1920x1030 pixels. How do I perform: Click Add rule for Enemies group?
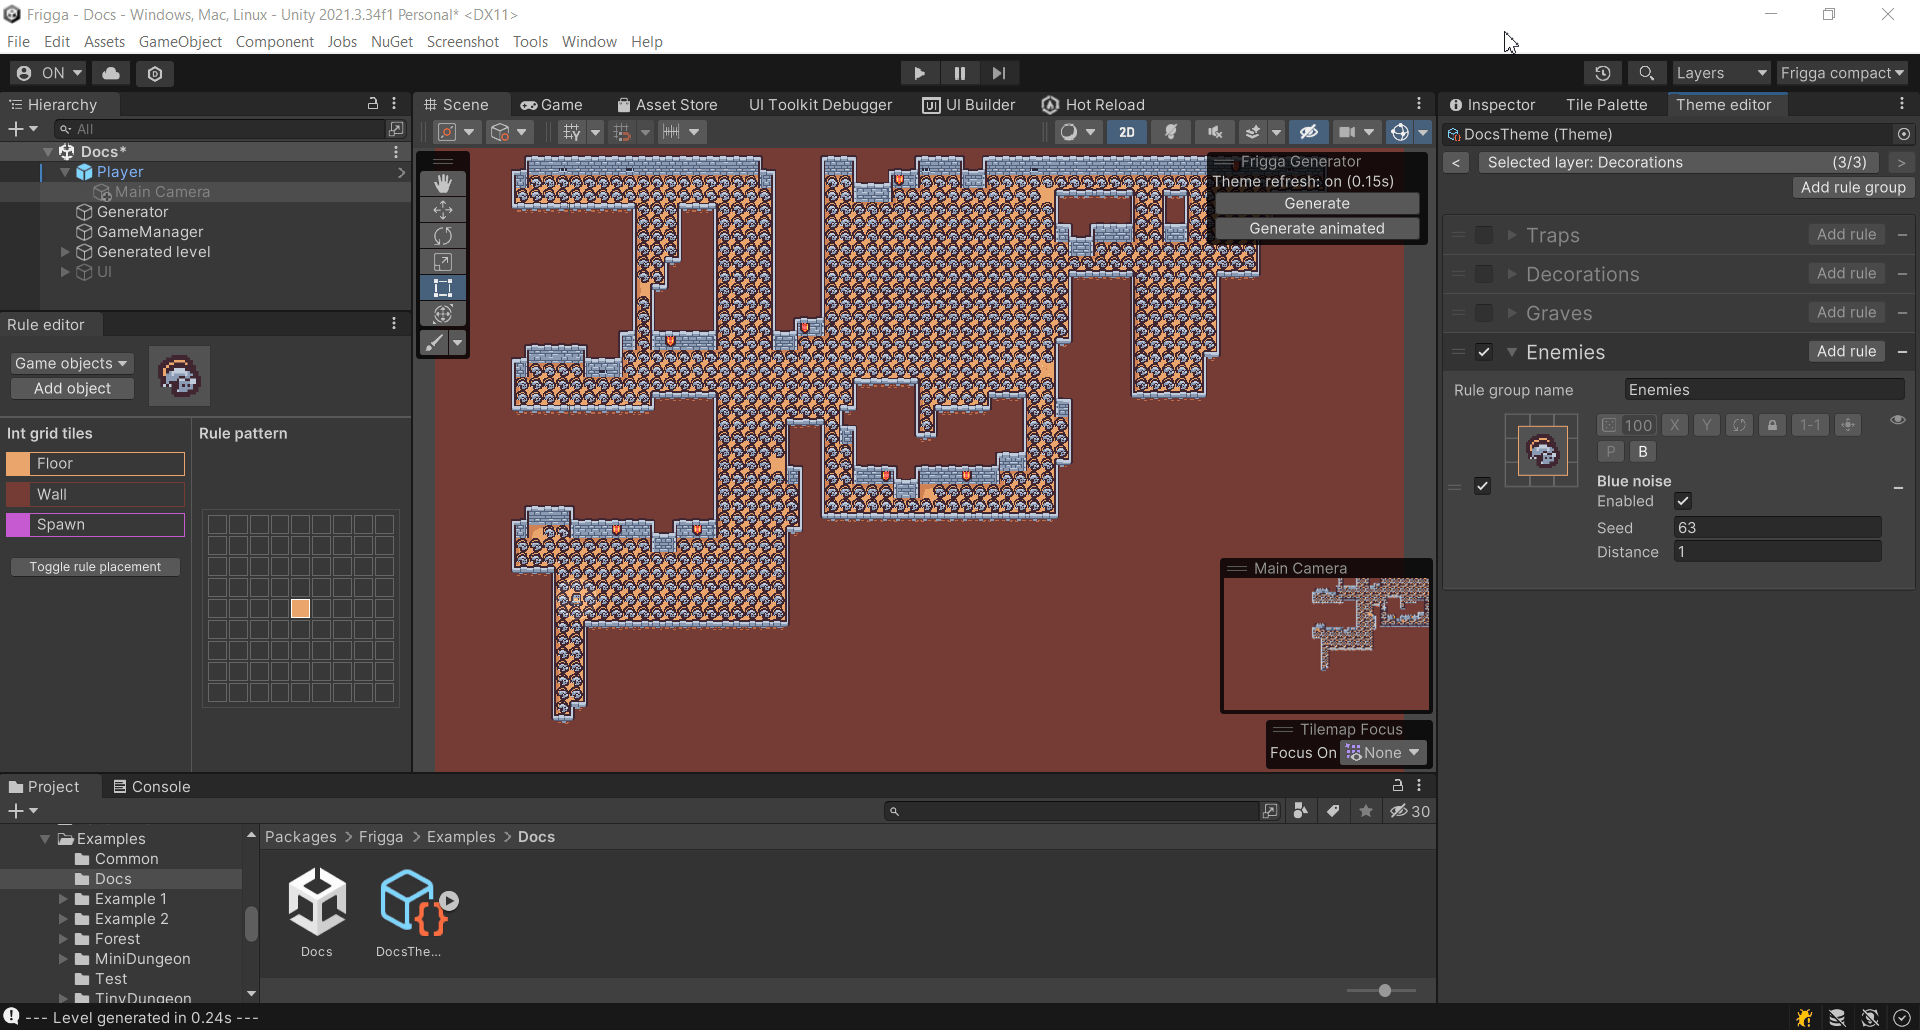(x=1846, y=351)
